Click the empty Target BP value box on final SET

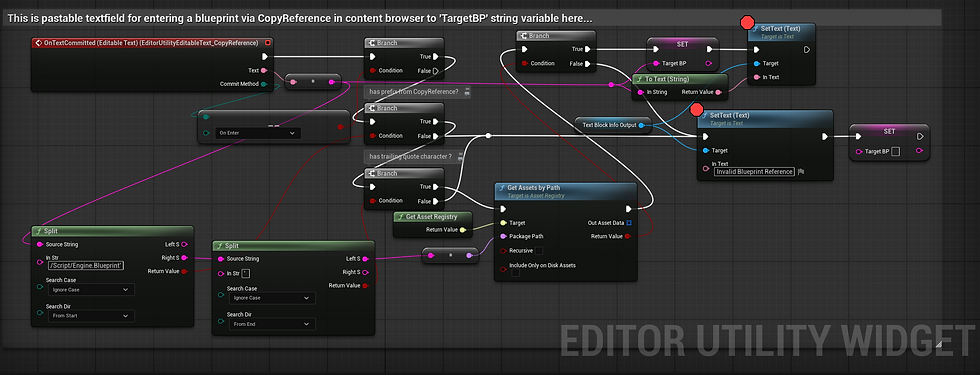tap(896, 151)
